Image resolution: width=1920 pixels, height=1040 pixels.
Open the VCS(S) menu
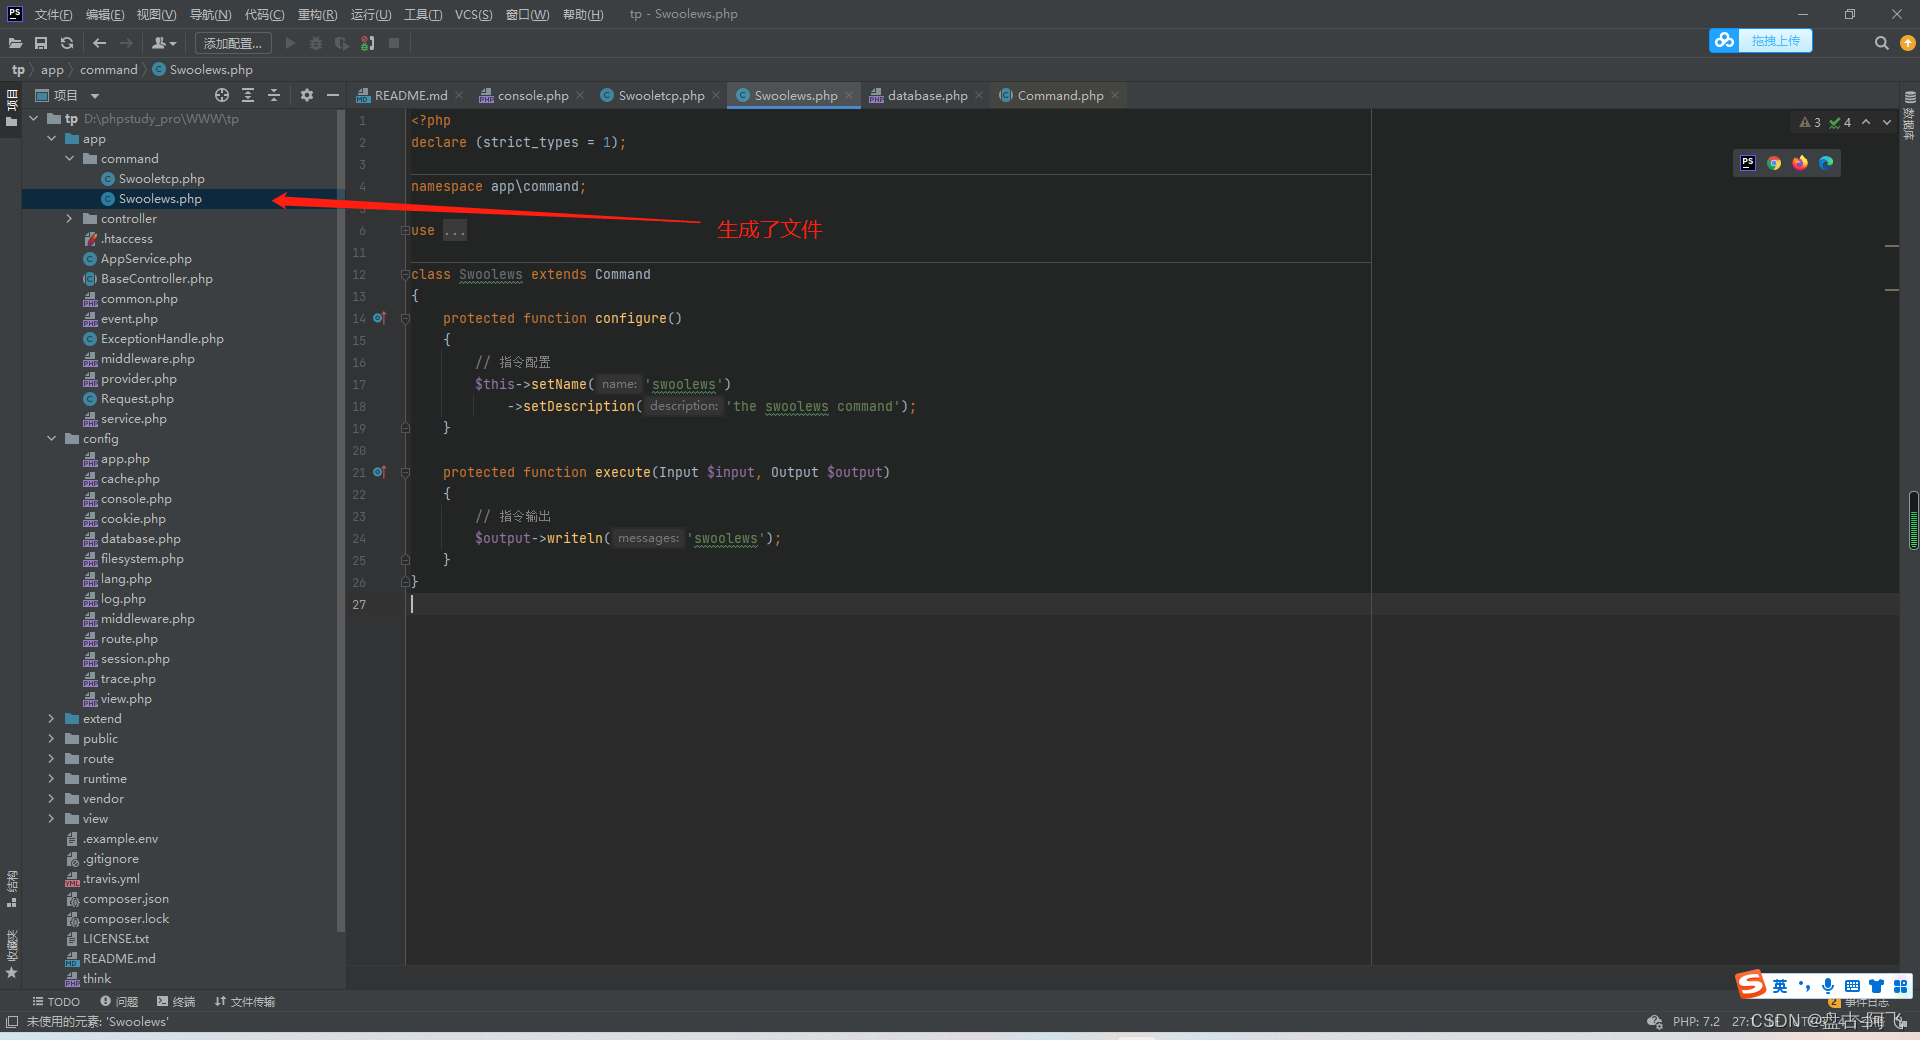coord(474,14)
